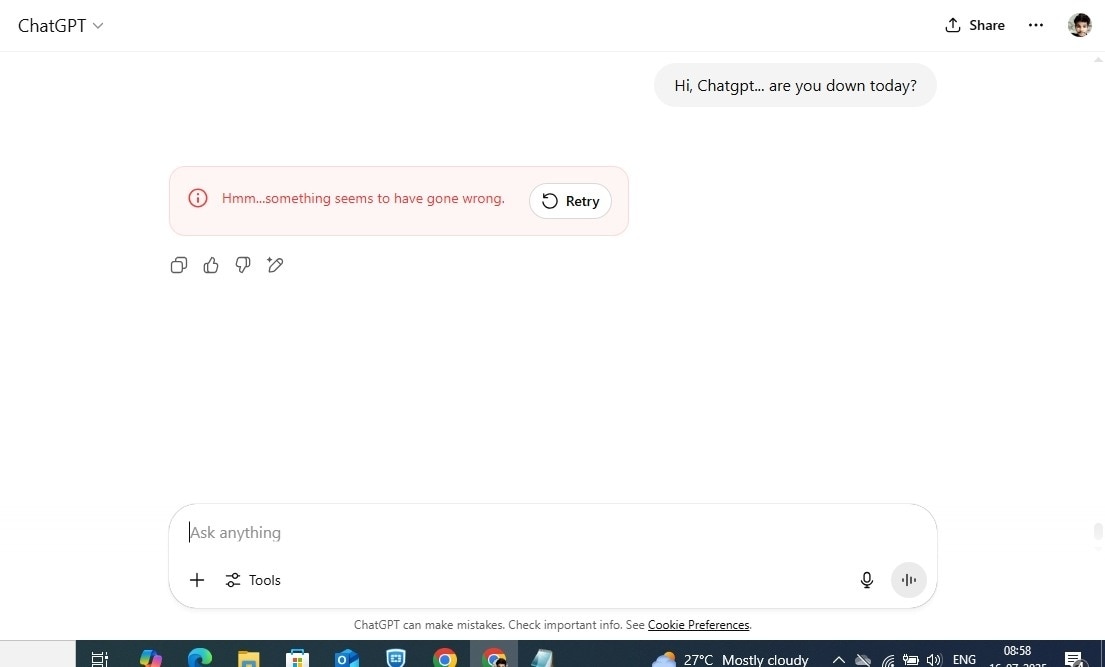Open the Cookie Preferences link

click(x=698, y=625)
